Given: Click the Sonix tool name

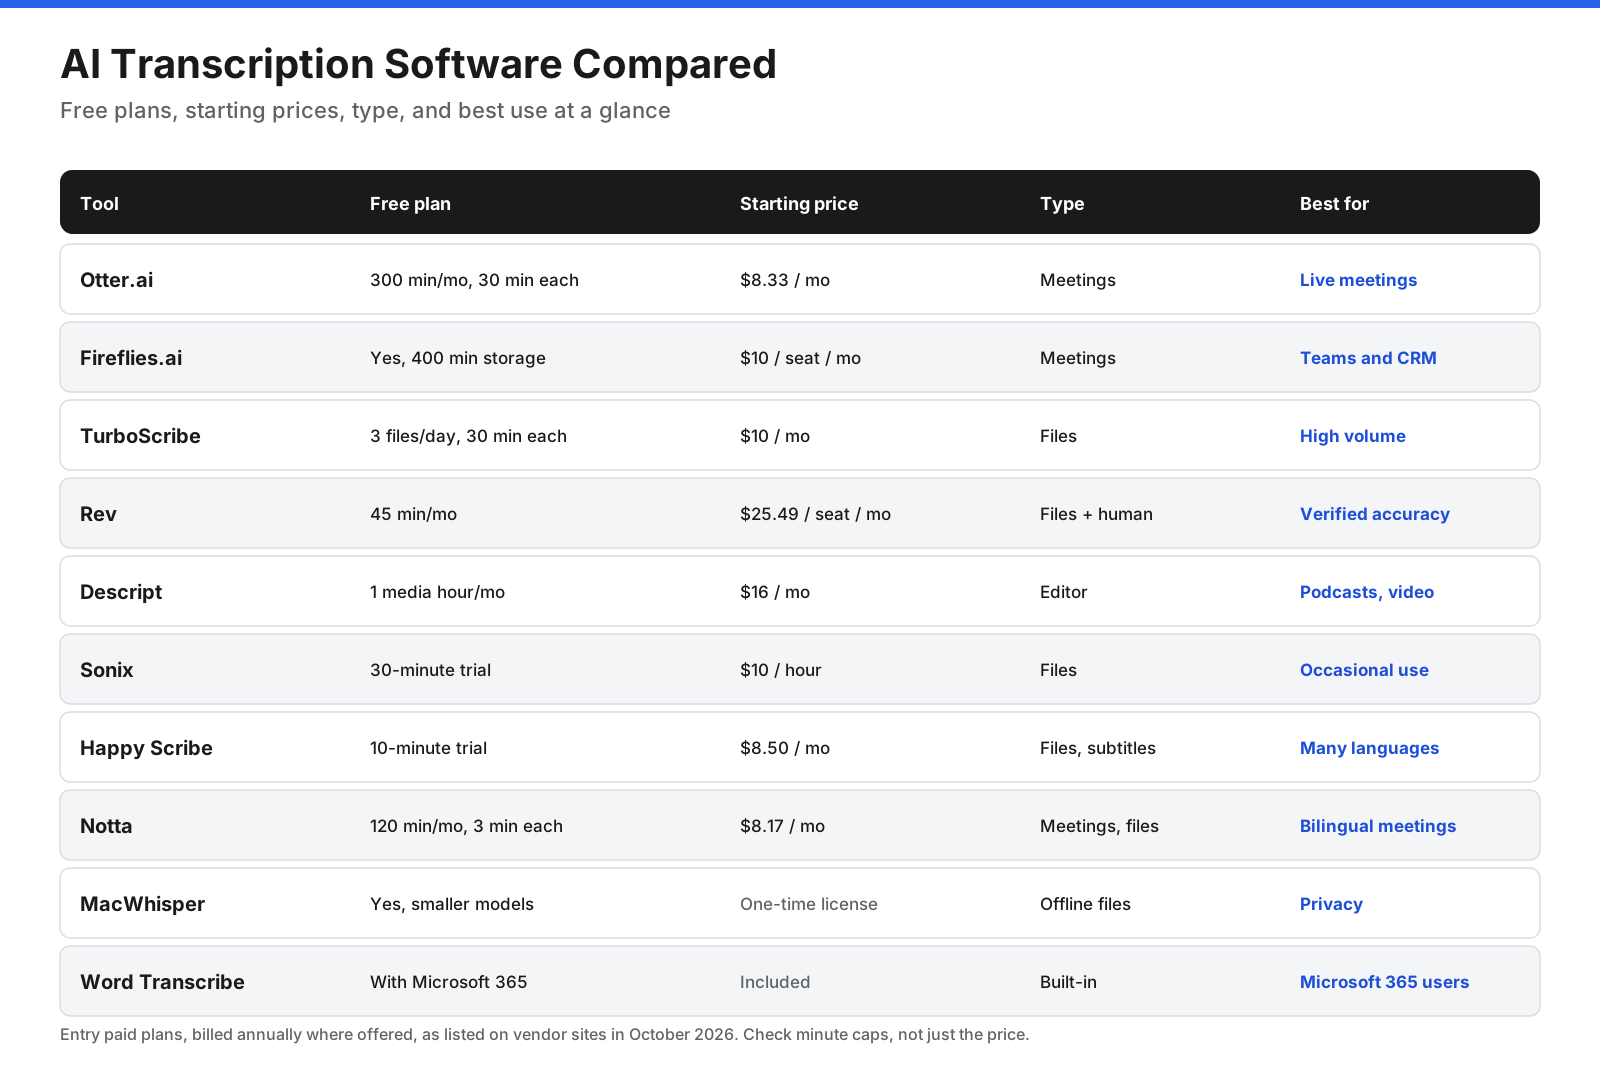Looking at the screenshot, I should 106,670.
